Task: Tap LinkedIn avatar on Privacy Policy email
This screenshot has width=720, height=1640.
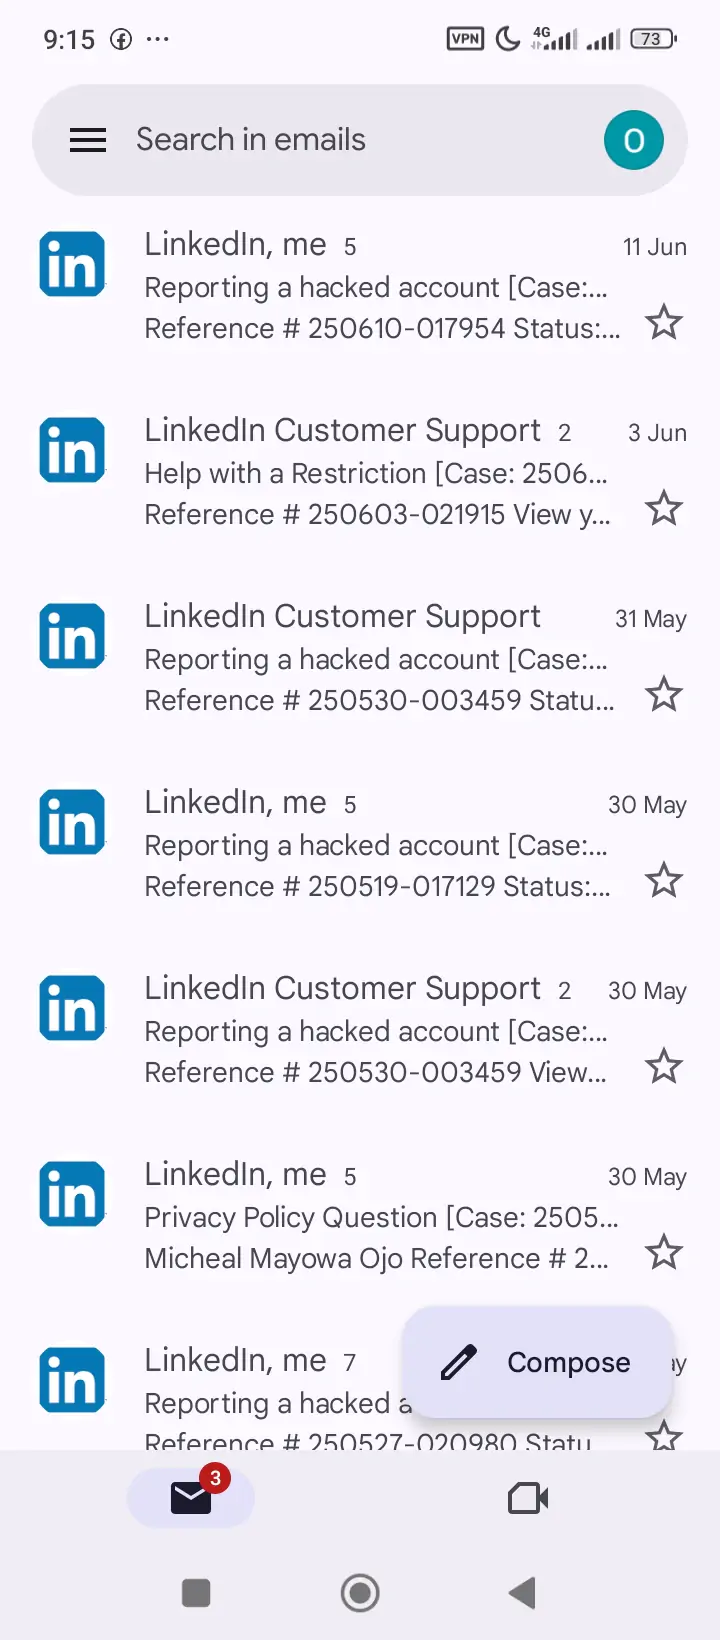Action: 72,1195
